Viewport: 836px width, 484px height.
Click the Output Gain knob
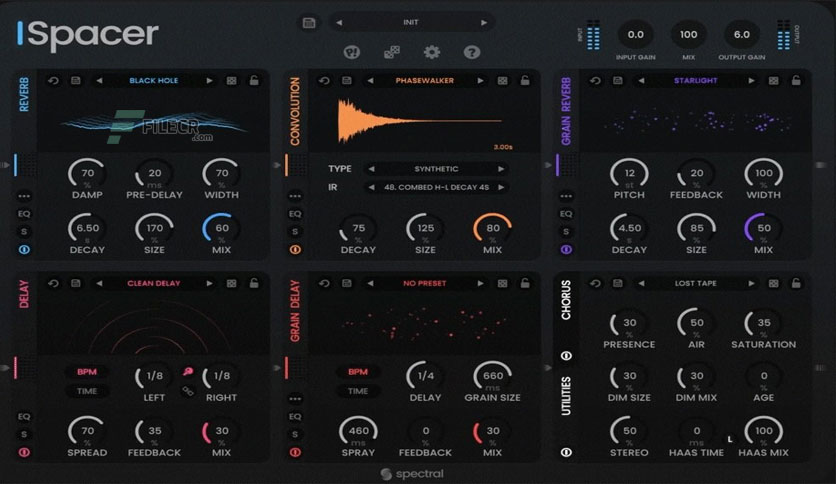(742, 35)
